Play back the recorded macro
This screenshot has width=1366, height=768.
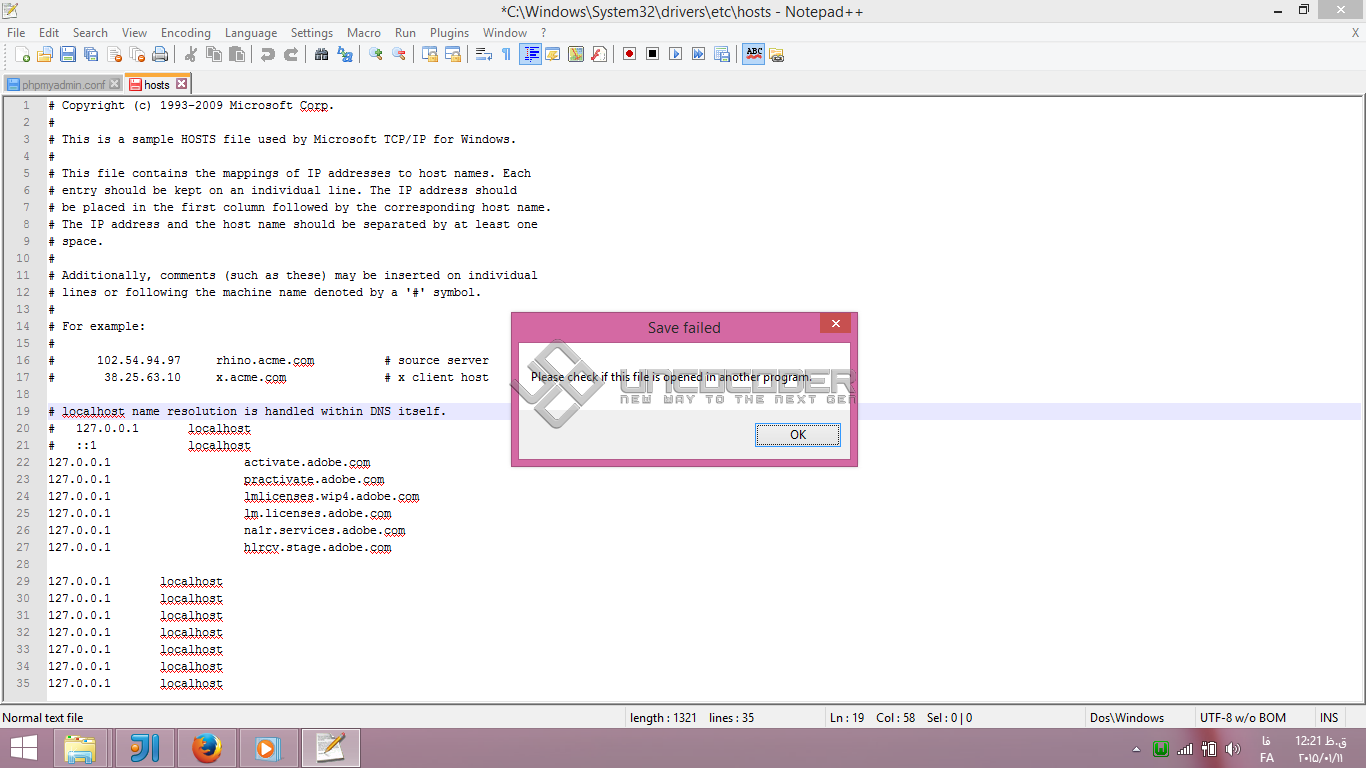click(x=675, y=54)
